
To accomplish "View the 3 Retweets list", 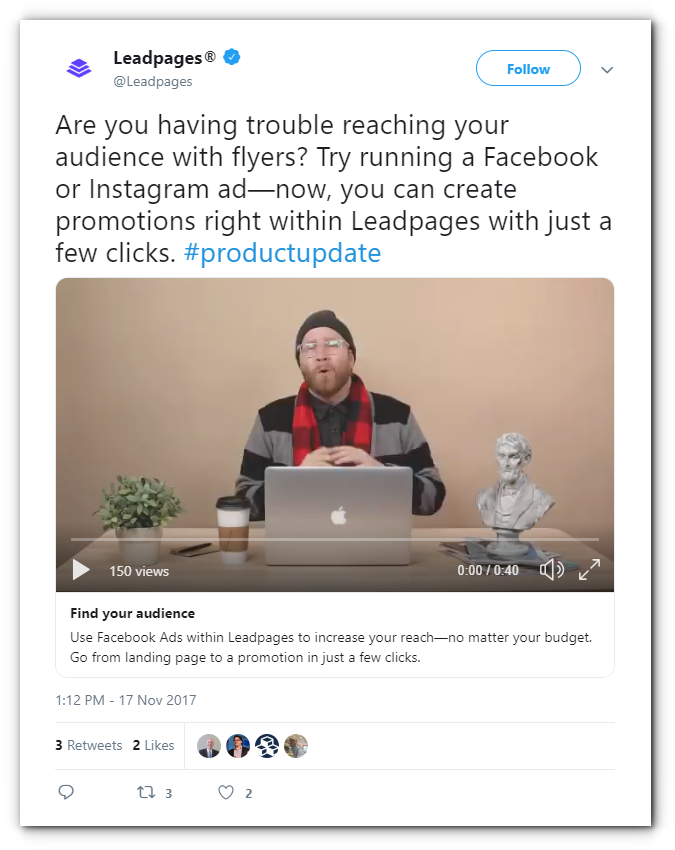I will pyautogui.click(x=89, y=745).
